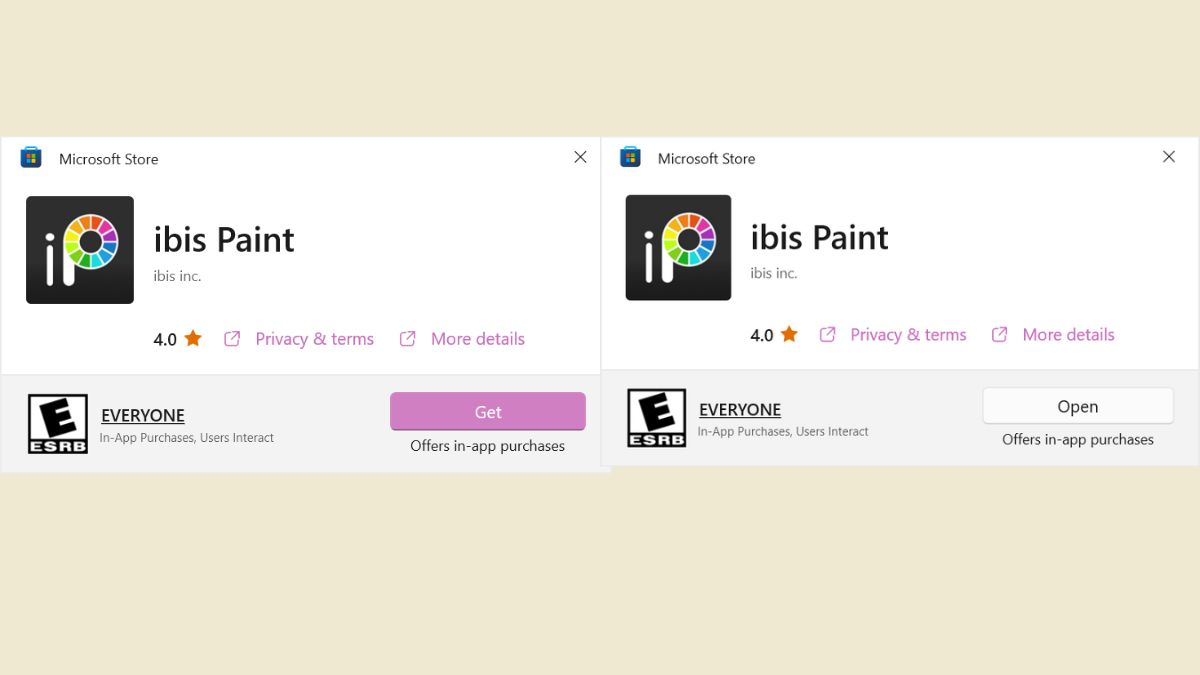Open Privacy & terms in the left dialog
Screen dimensions: 1200x675
click(314, 339)
